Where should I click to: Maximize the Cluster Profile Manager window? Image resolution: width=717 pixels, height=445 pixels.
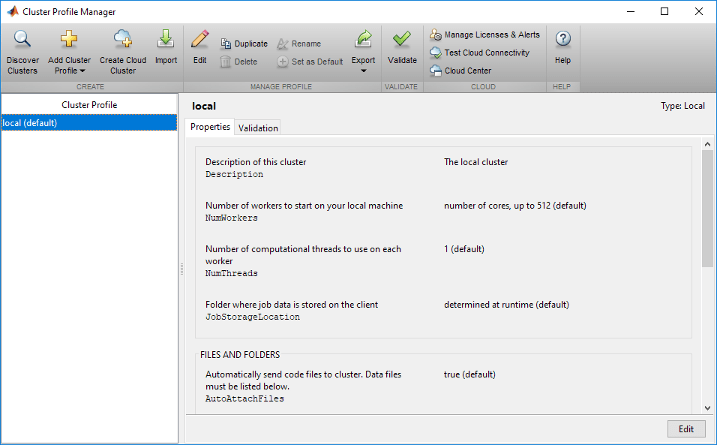[x=664, y=11]
